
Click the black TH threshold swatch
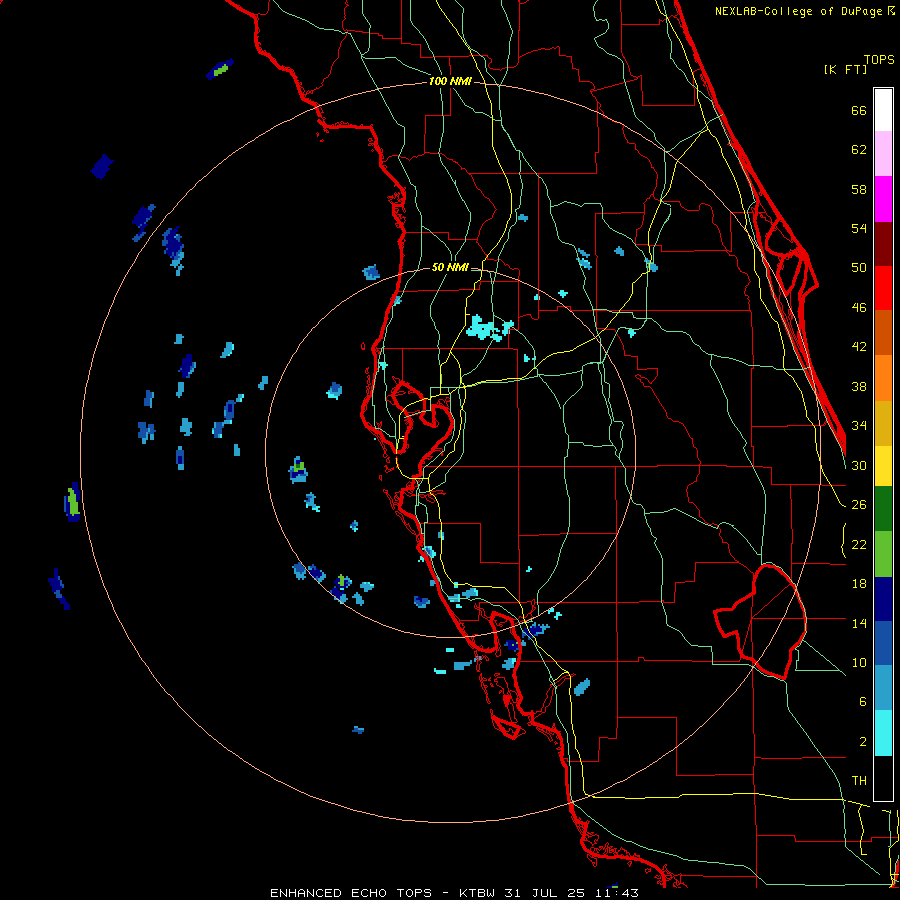883,778
